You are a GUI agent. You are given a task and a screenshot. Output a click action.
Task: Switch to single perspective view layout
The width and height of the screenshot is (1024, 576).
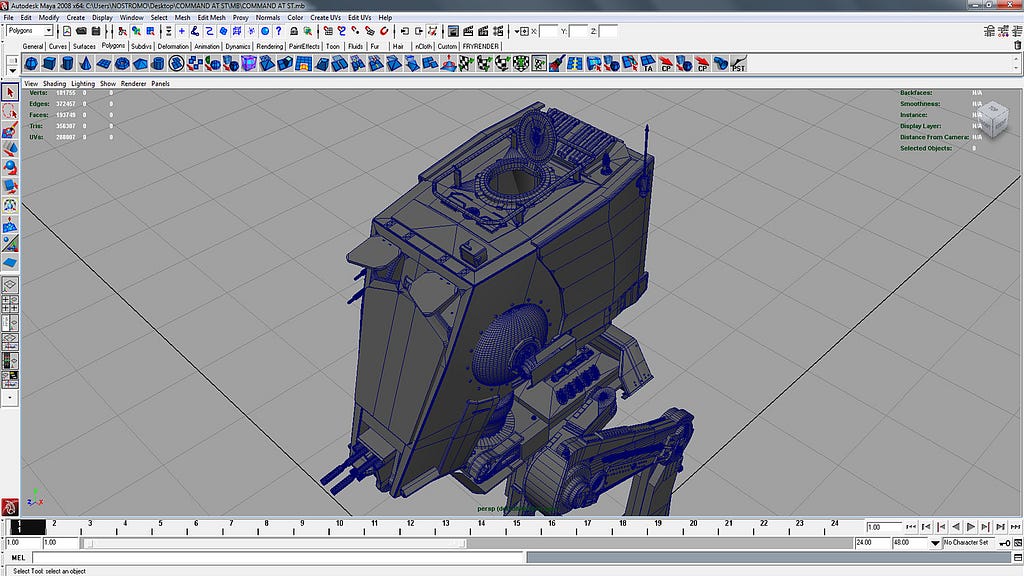pos(10,285)
